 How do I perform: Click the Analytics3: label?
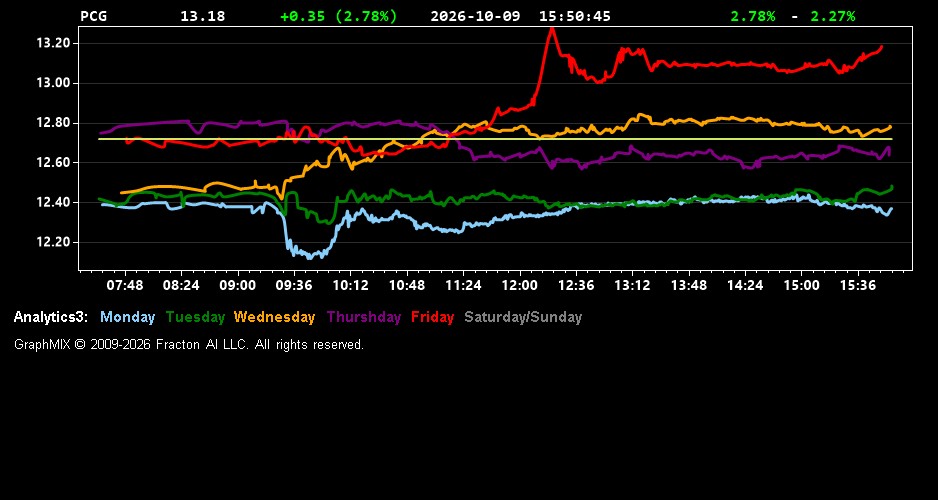click(x=51, y=317)
